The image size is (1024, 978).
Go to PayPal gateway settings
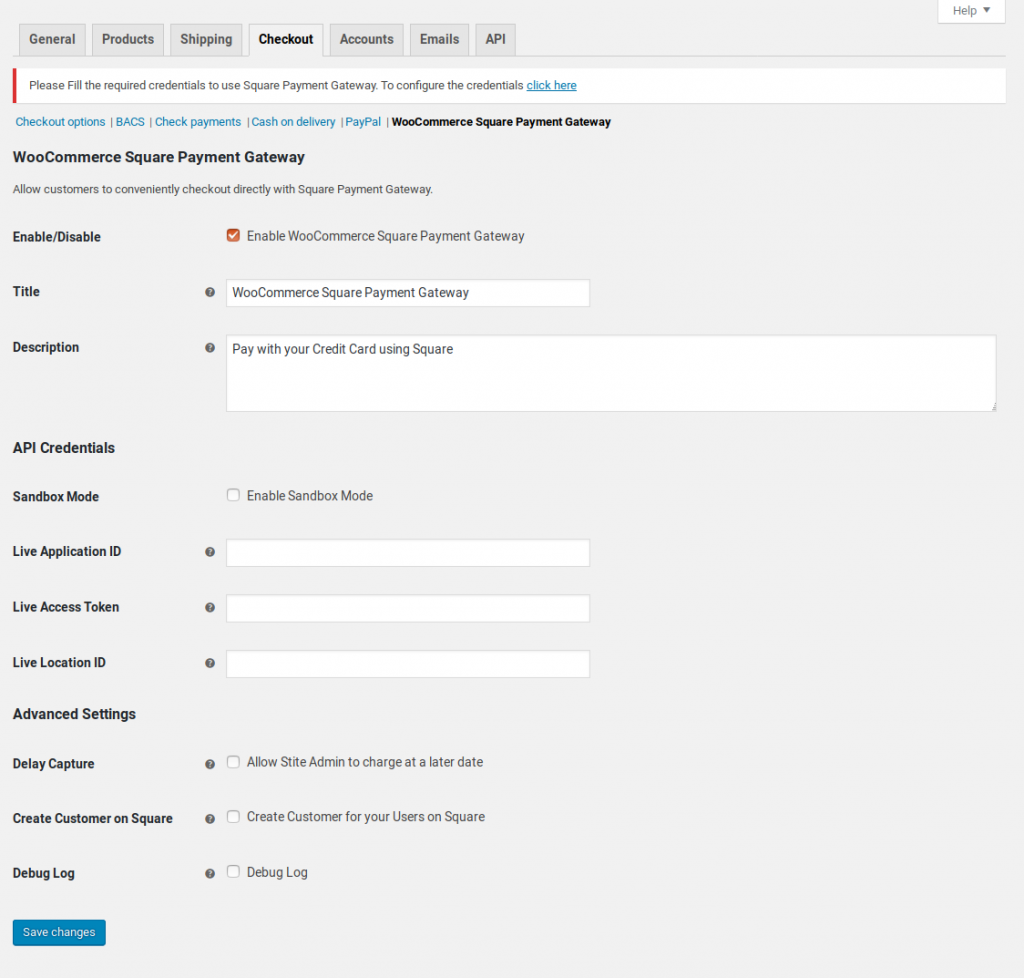(363, 122)
